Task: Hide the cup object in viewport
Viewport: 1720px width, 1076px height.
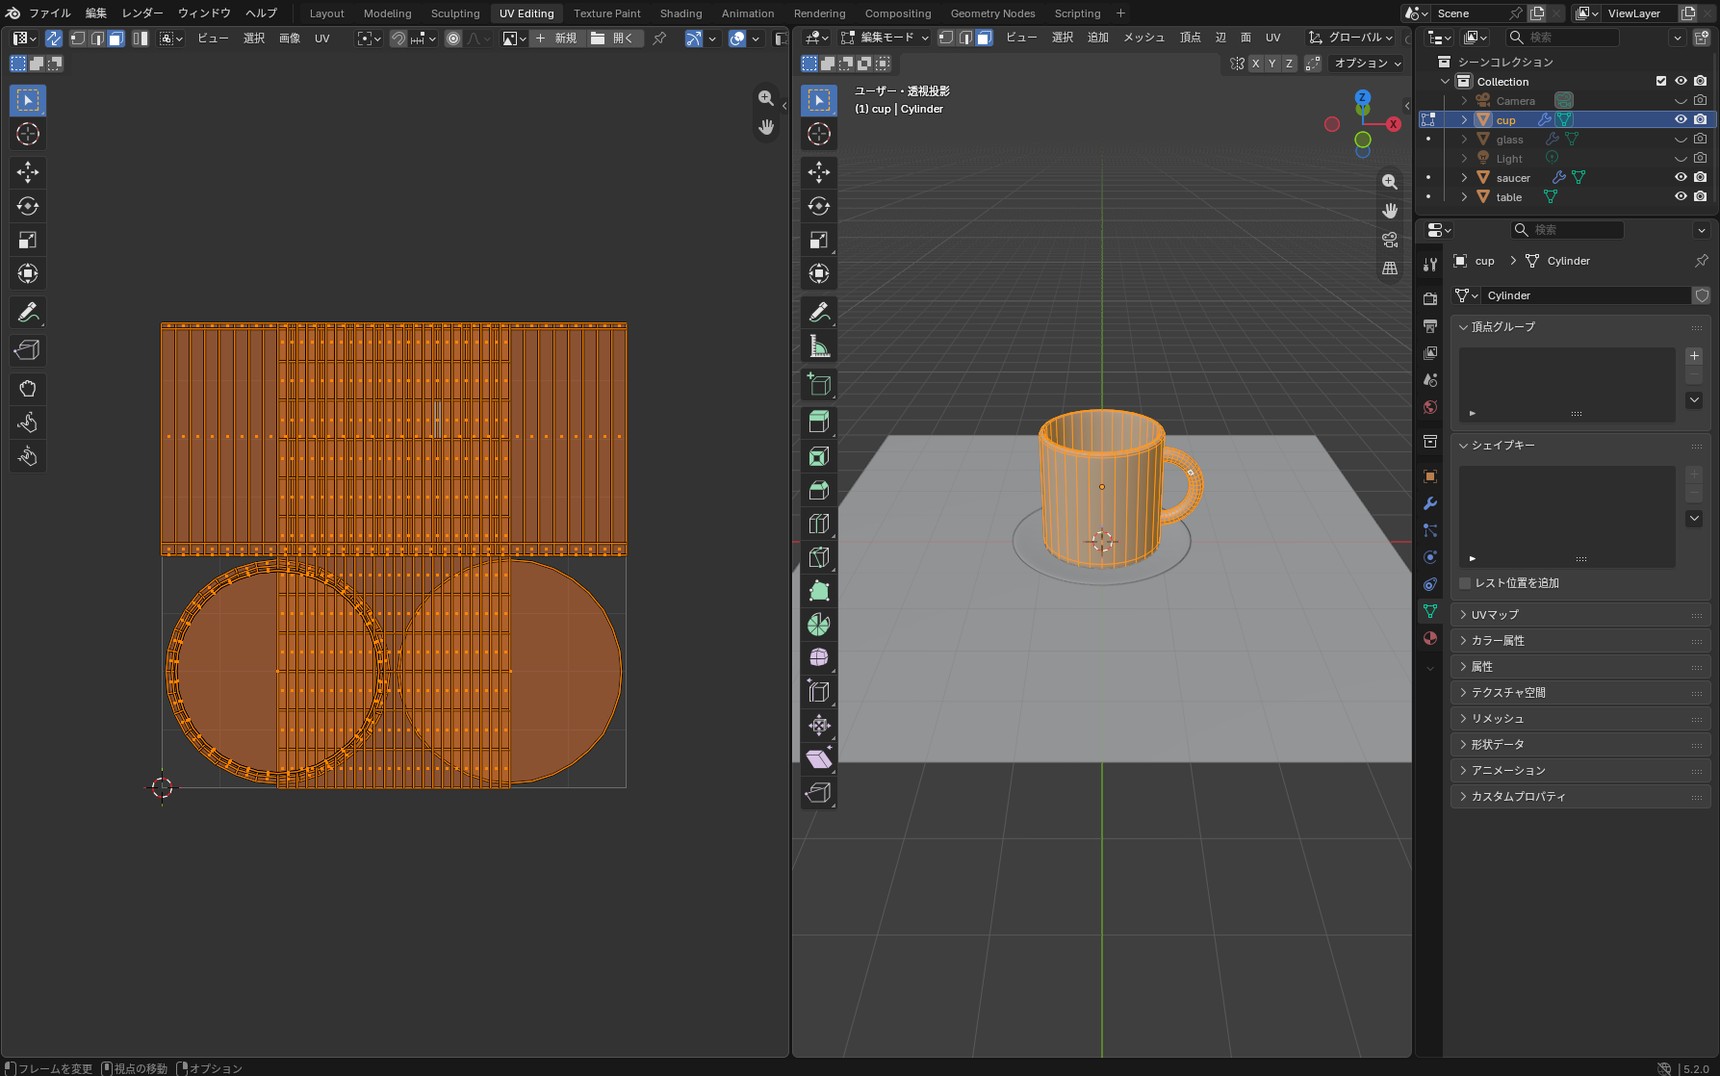Action: pos(1681,119)
